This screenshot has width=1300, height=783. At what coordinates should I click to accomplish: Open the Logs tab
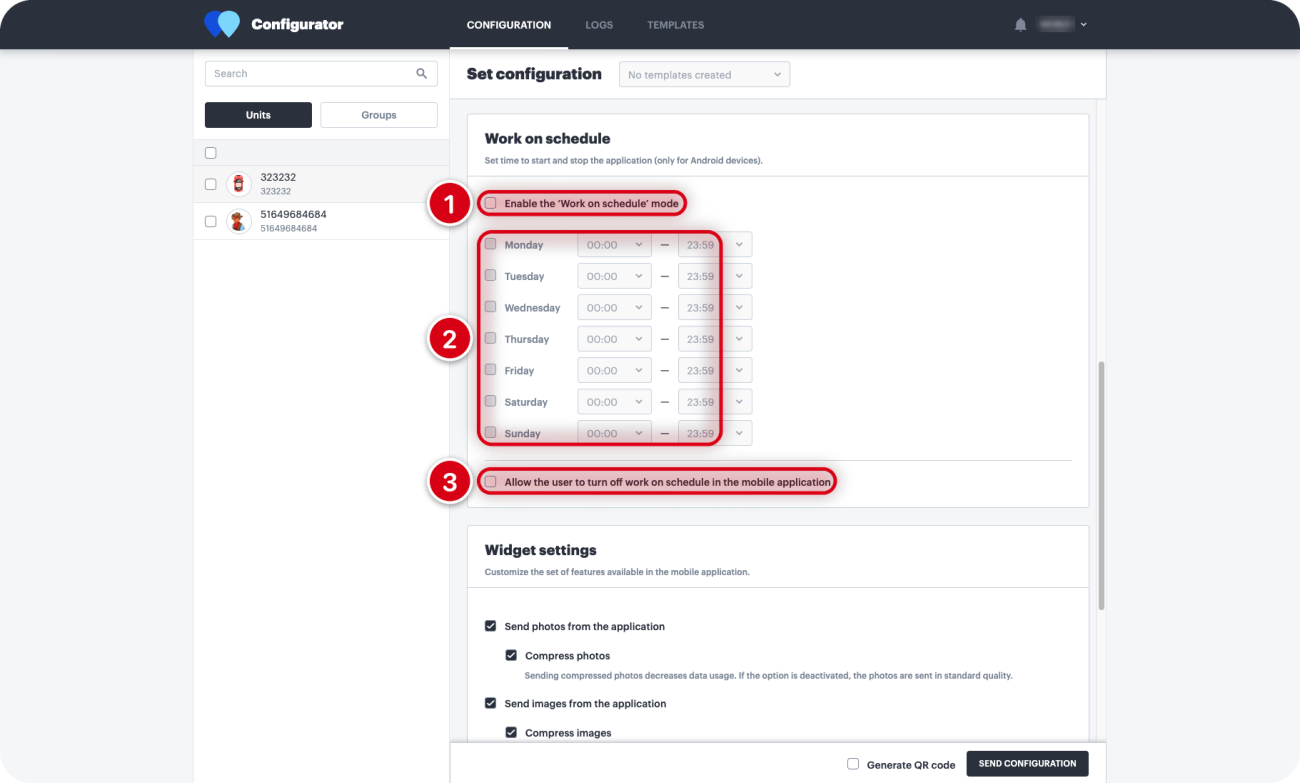tap(599, 25)
